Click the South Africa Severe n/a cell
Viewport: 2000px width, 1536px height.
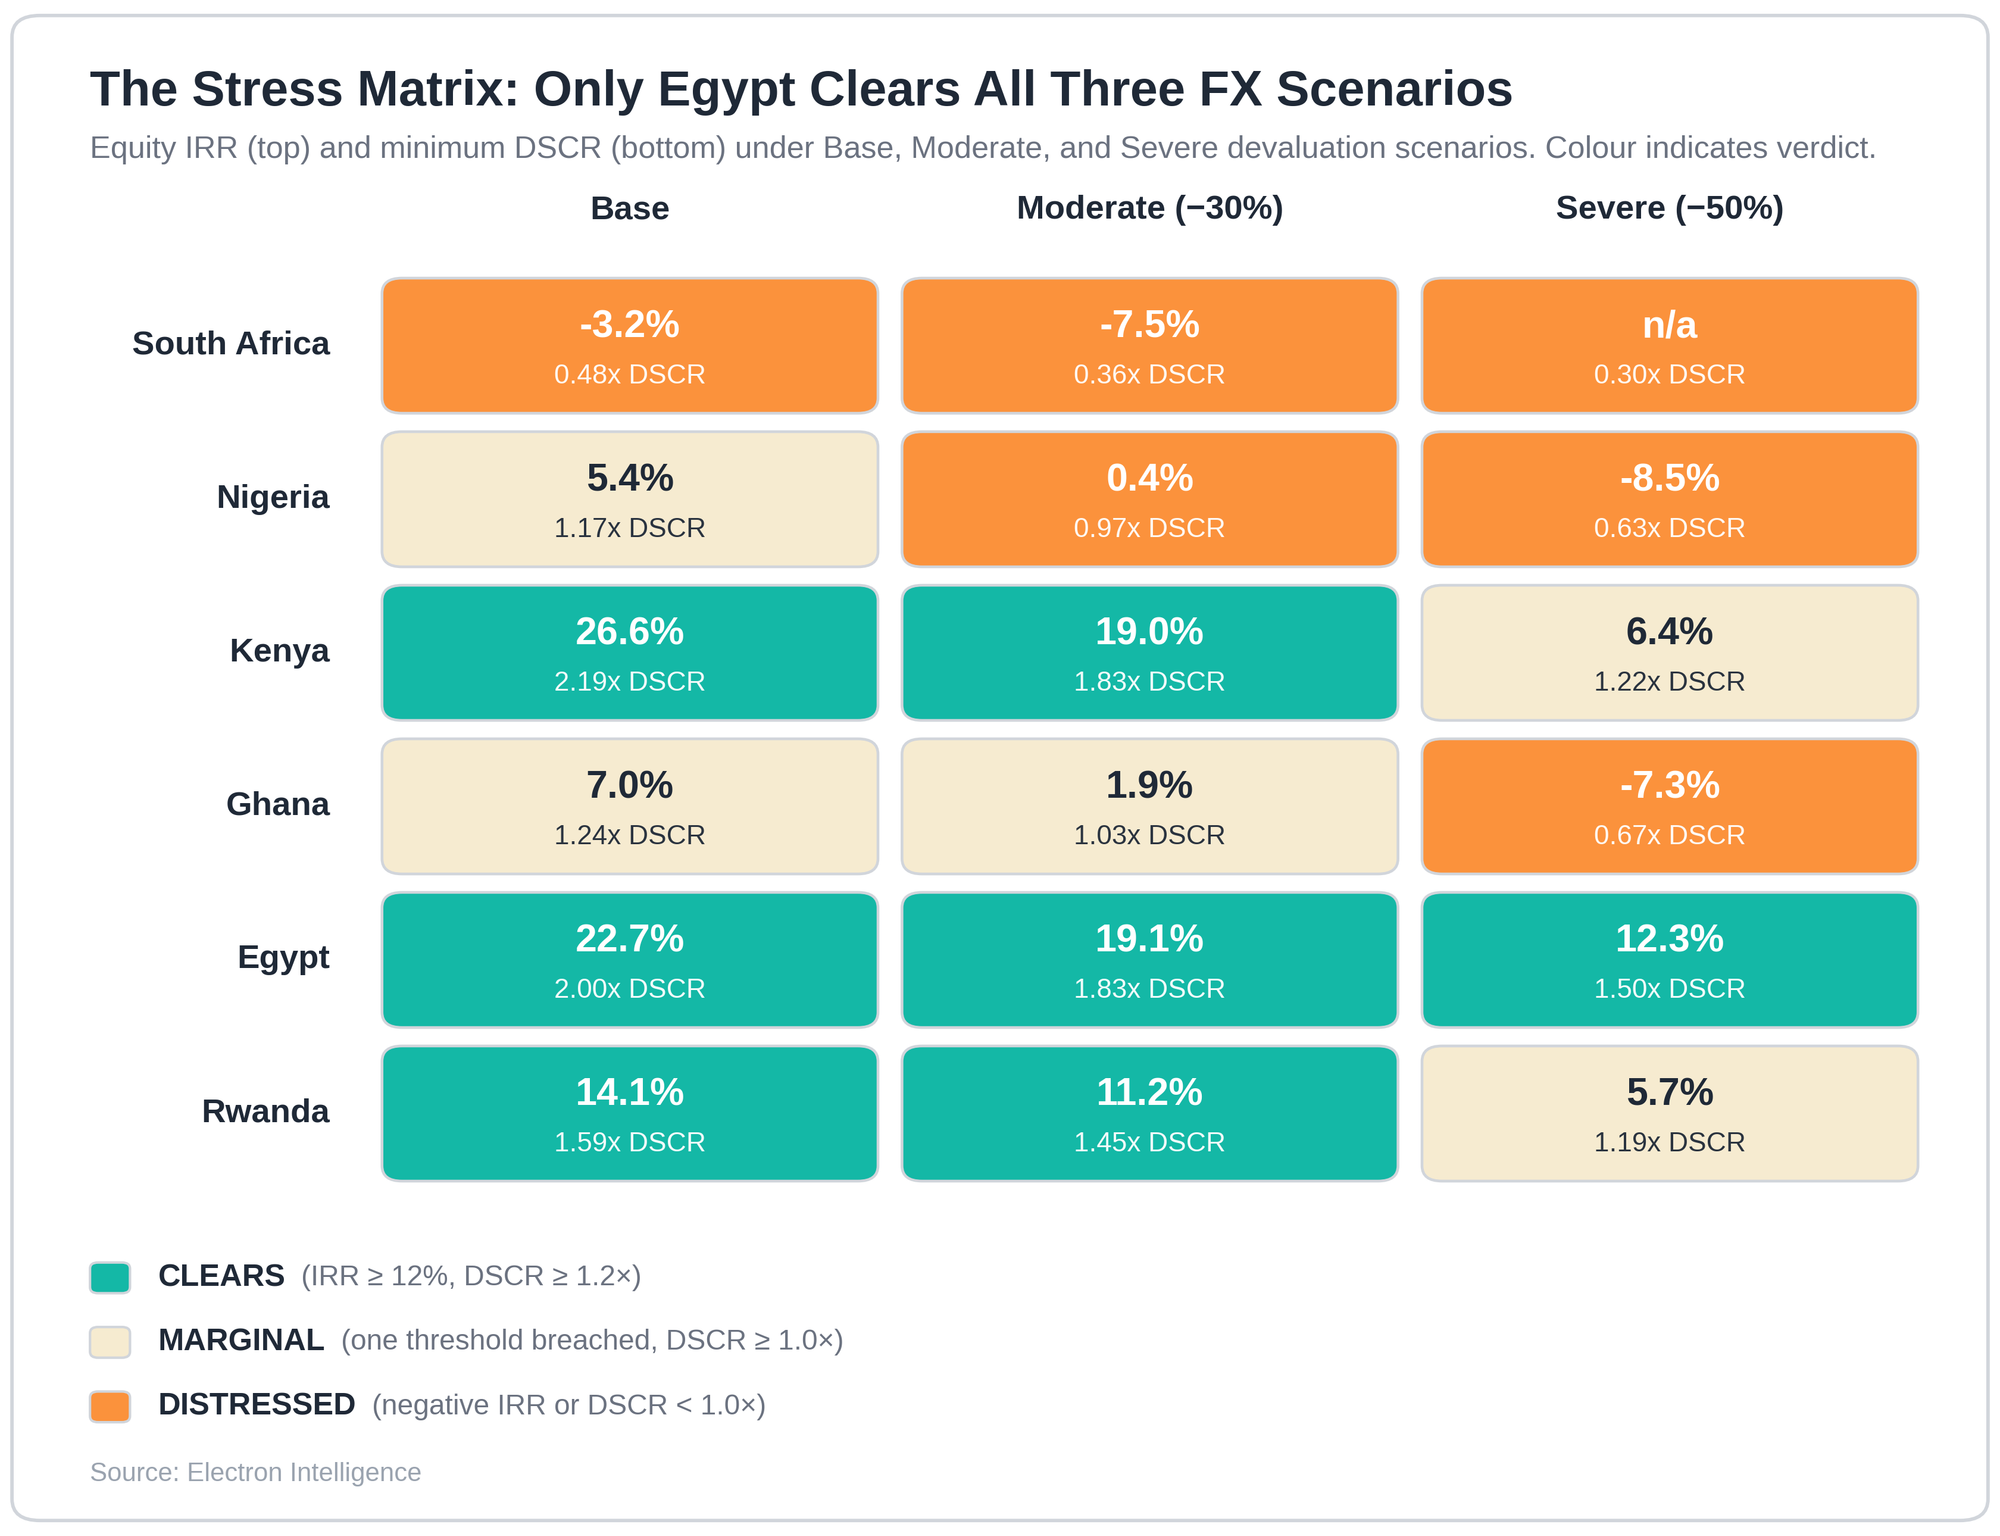point(1670,346)
